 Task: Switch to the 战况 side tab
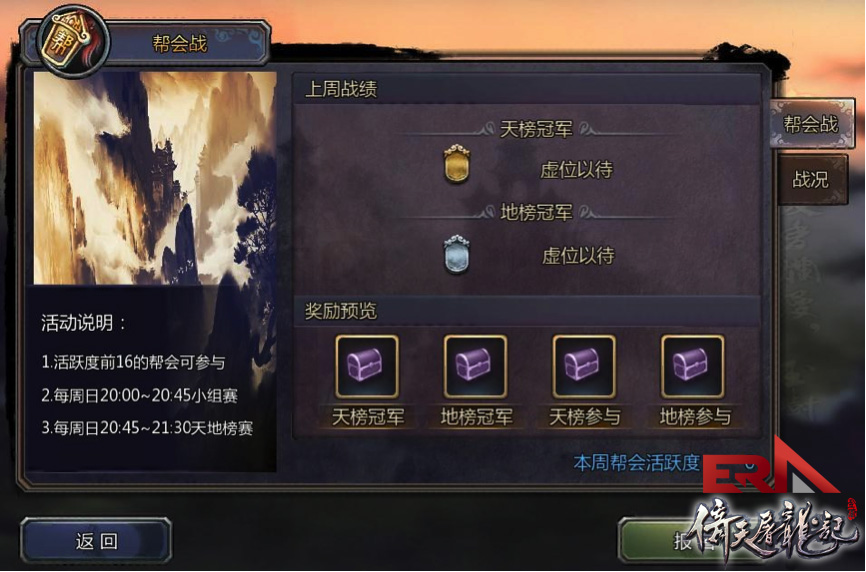(811, 179)
